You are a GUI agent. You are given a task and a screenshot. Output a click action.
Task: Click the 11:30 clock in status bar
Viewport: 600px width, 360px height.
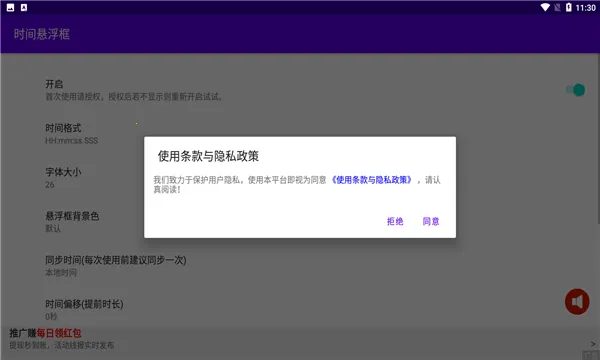pos(585,8)
